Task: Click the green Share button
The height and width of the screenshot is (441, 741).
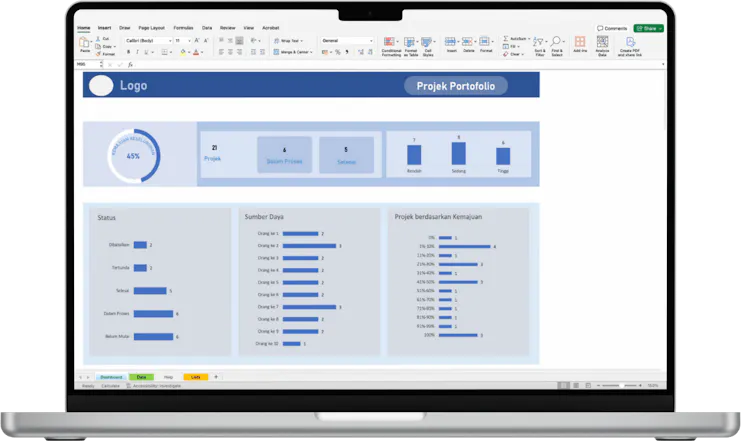Action: click(648, 28)
